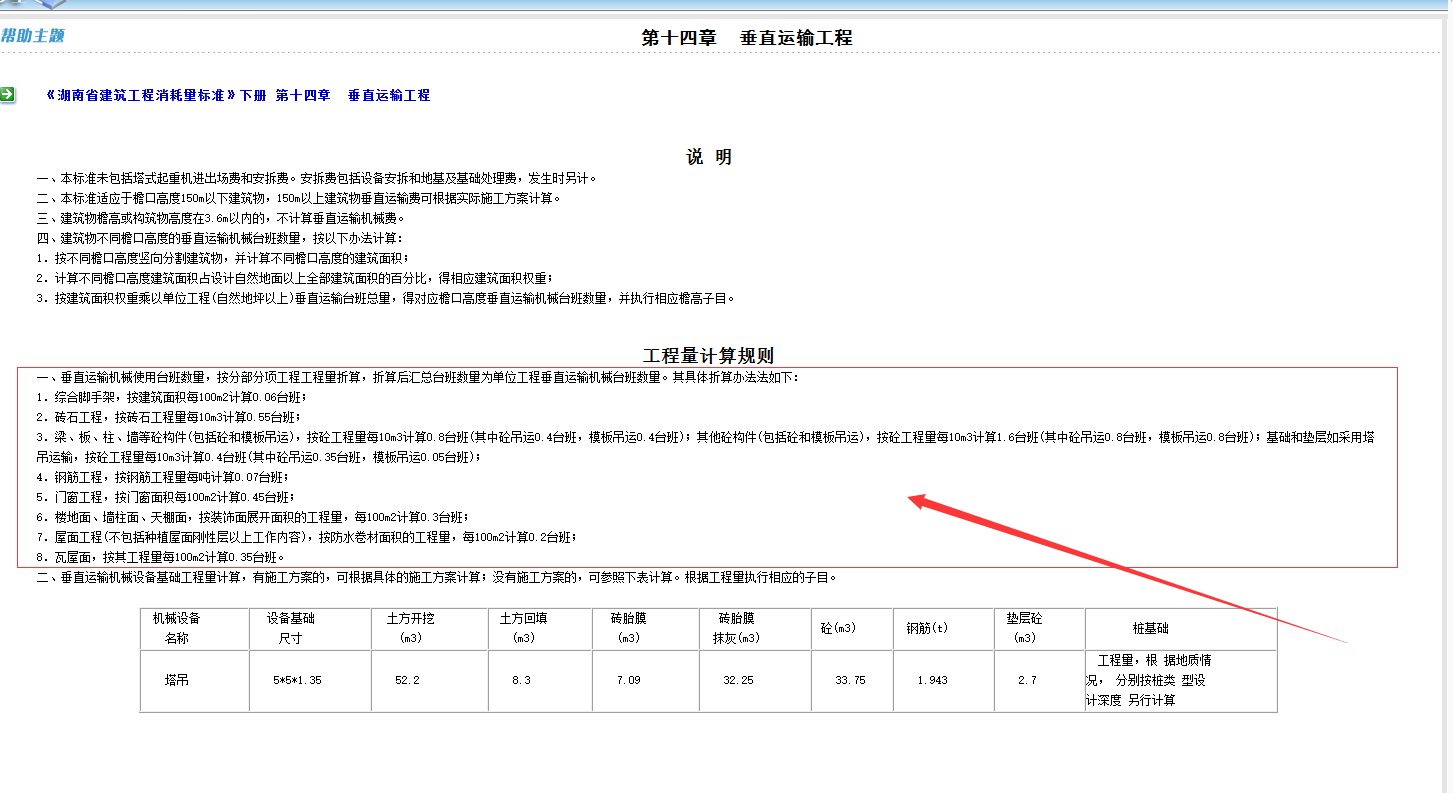The height and width of the screenshot is (793, 1453).
Task: Click the 桩基础 table header
Action: point(1181,628)
